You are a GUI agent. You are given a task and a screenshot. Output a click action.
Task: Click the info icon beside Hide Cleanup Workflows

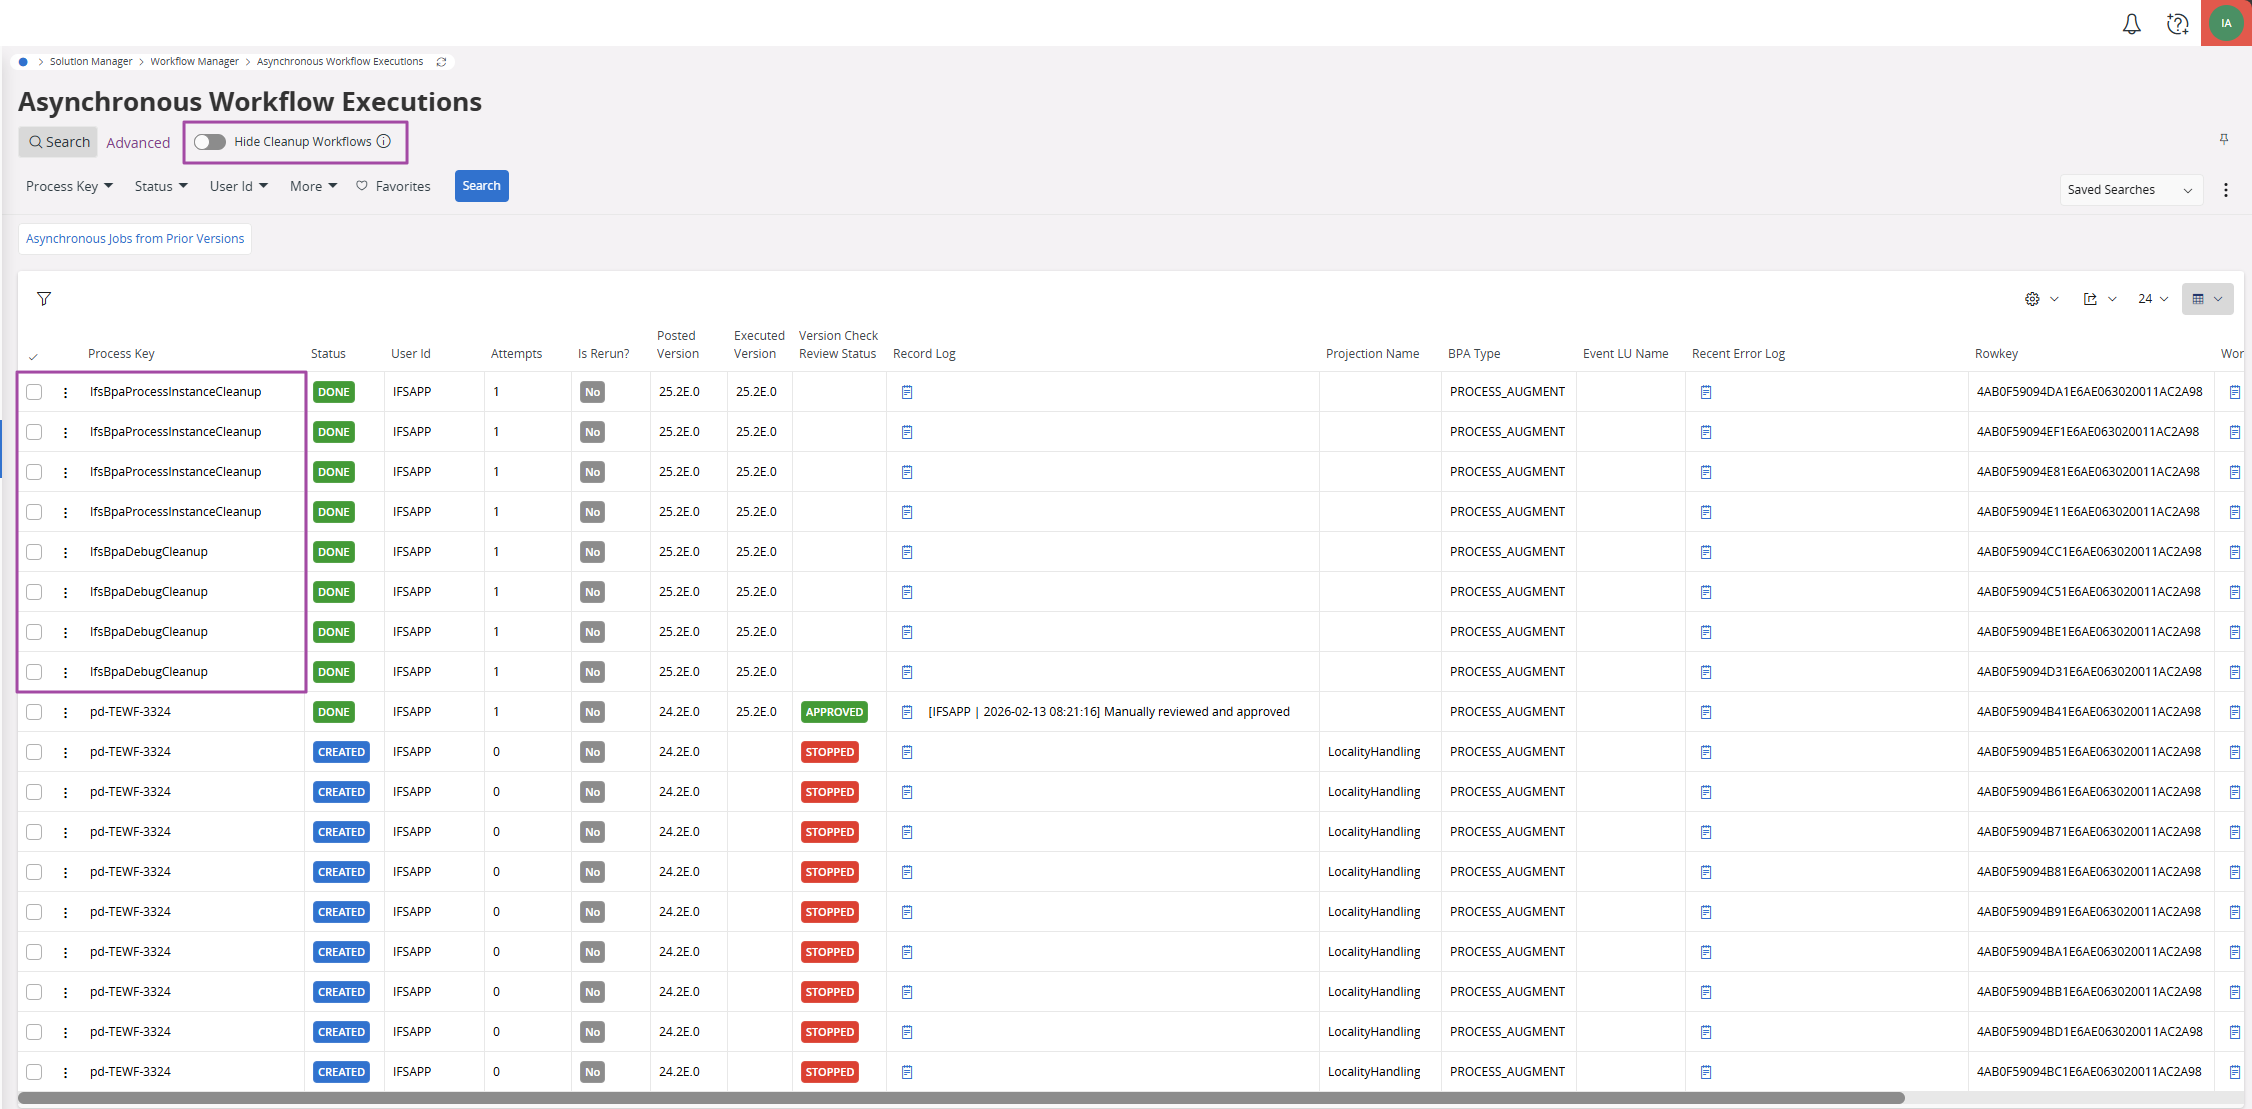pyautogui.click(x=384, y=141)
